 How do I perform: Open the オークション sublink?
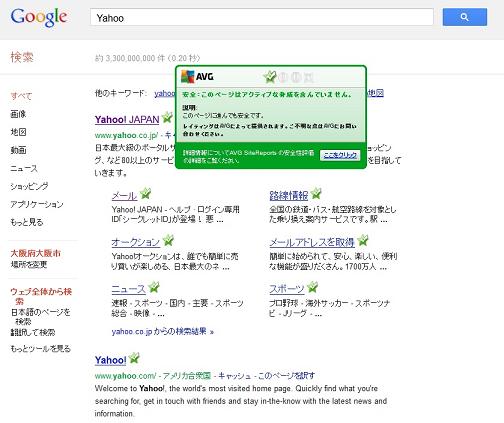tap(136, 242)
